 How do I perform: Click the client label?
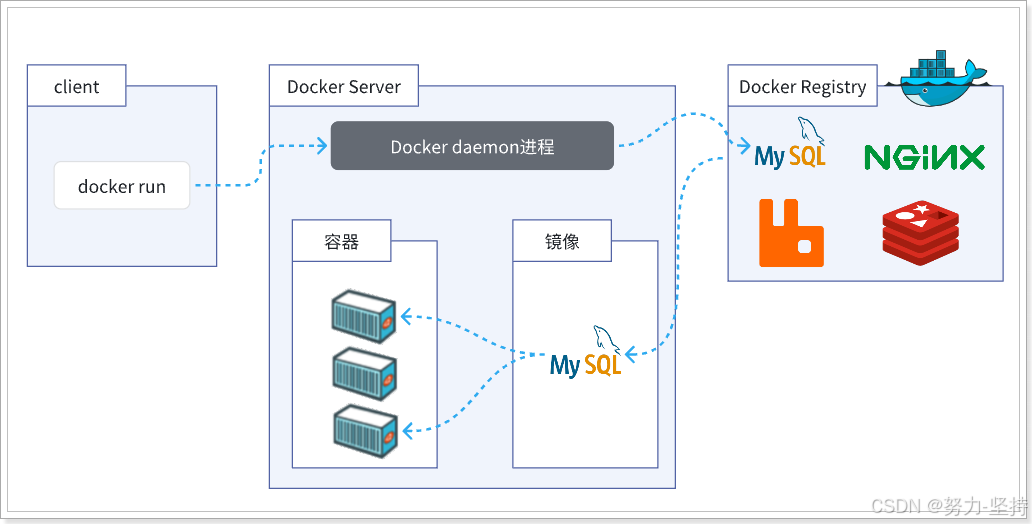click(x=76, y=86)
